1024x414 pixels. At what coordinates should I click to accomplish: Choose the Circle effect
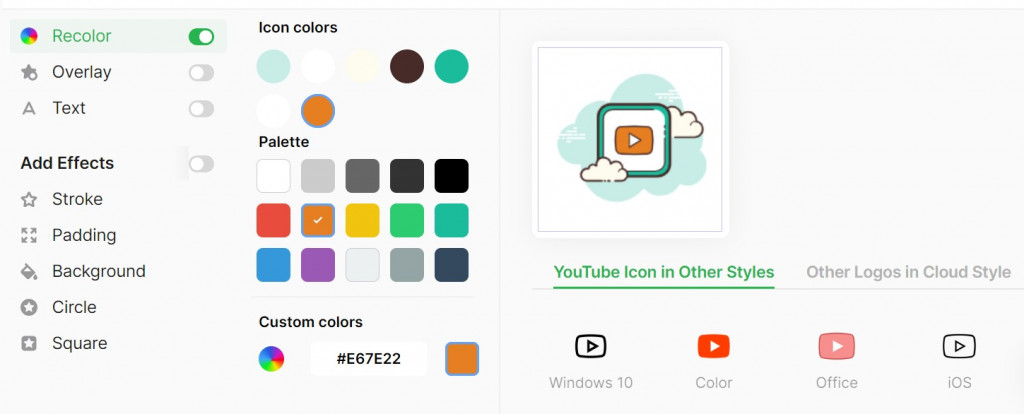[x=74, y=307]
